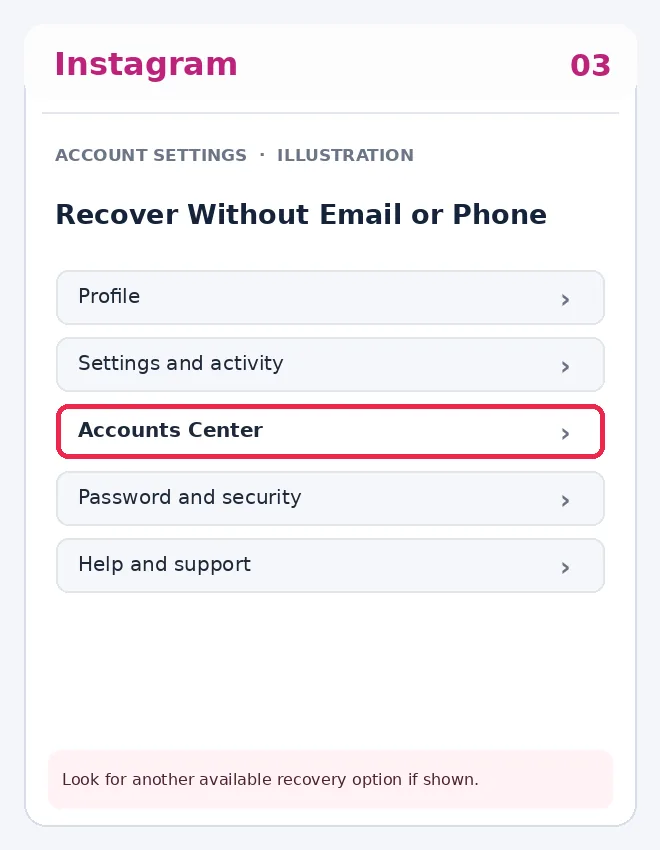This screenshot has height=850, width=660.
Task: Click the ACCOUNT SETTINGS breadcrumb label
Action: tap(151, 155)
